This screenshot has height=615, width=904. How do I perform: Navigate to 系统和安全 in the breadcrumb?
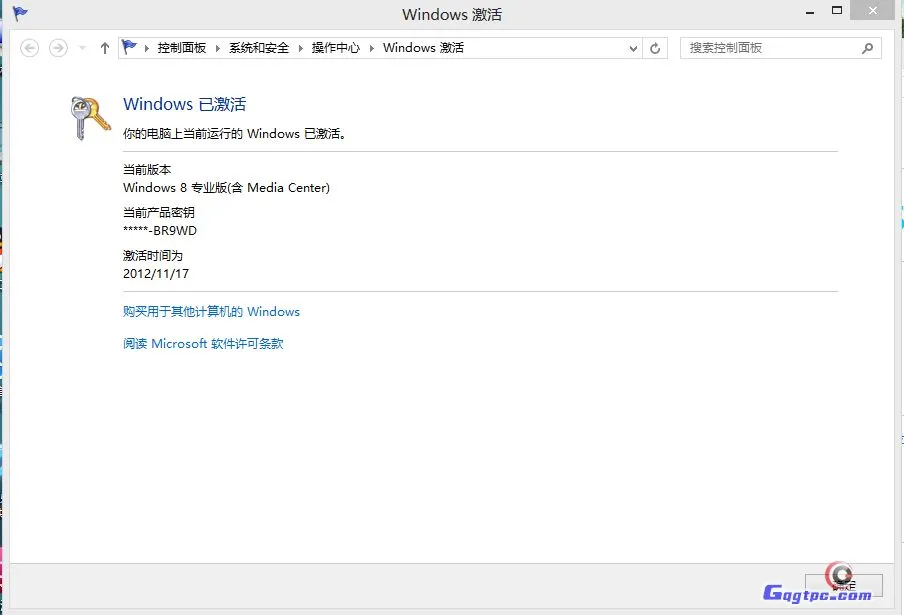click(x=259, y=48)
